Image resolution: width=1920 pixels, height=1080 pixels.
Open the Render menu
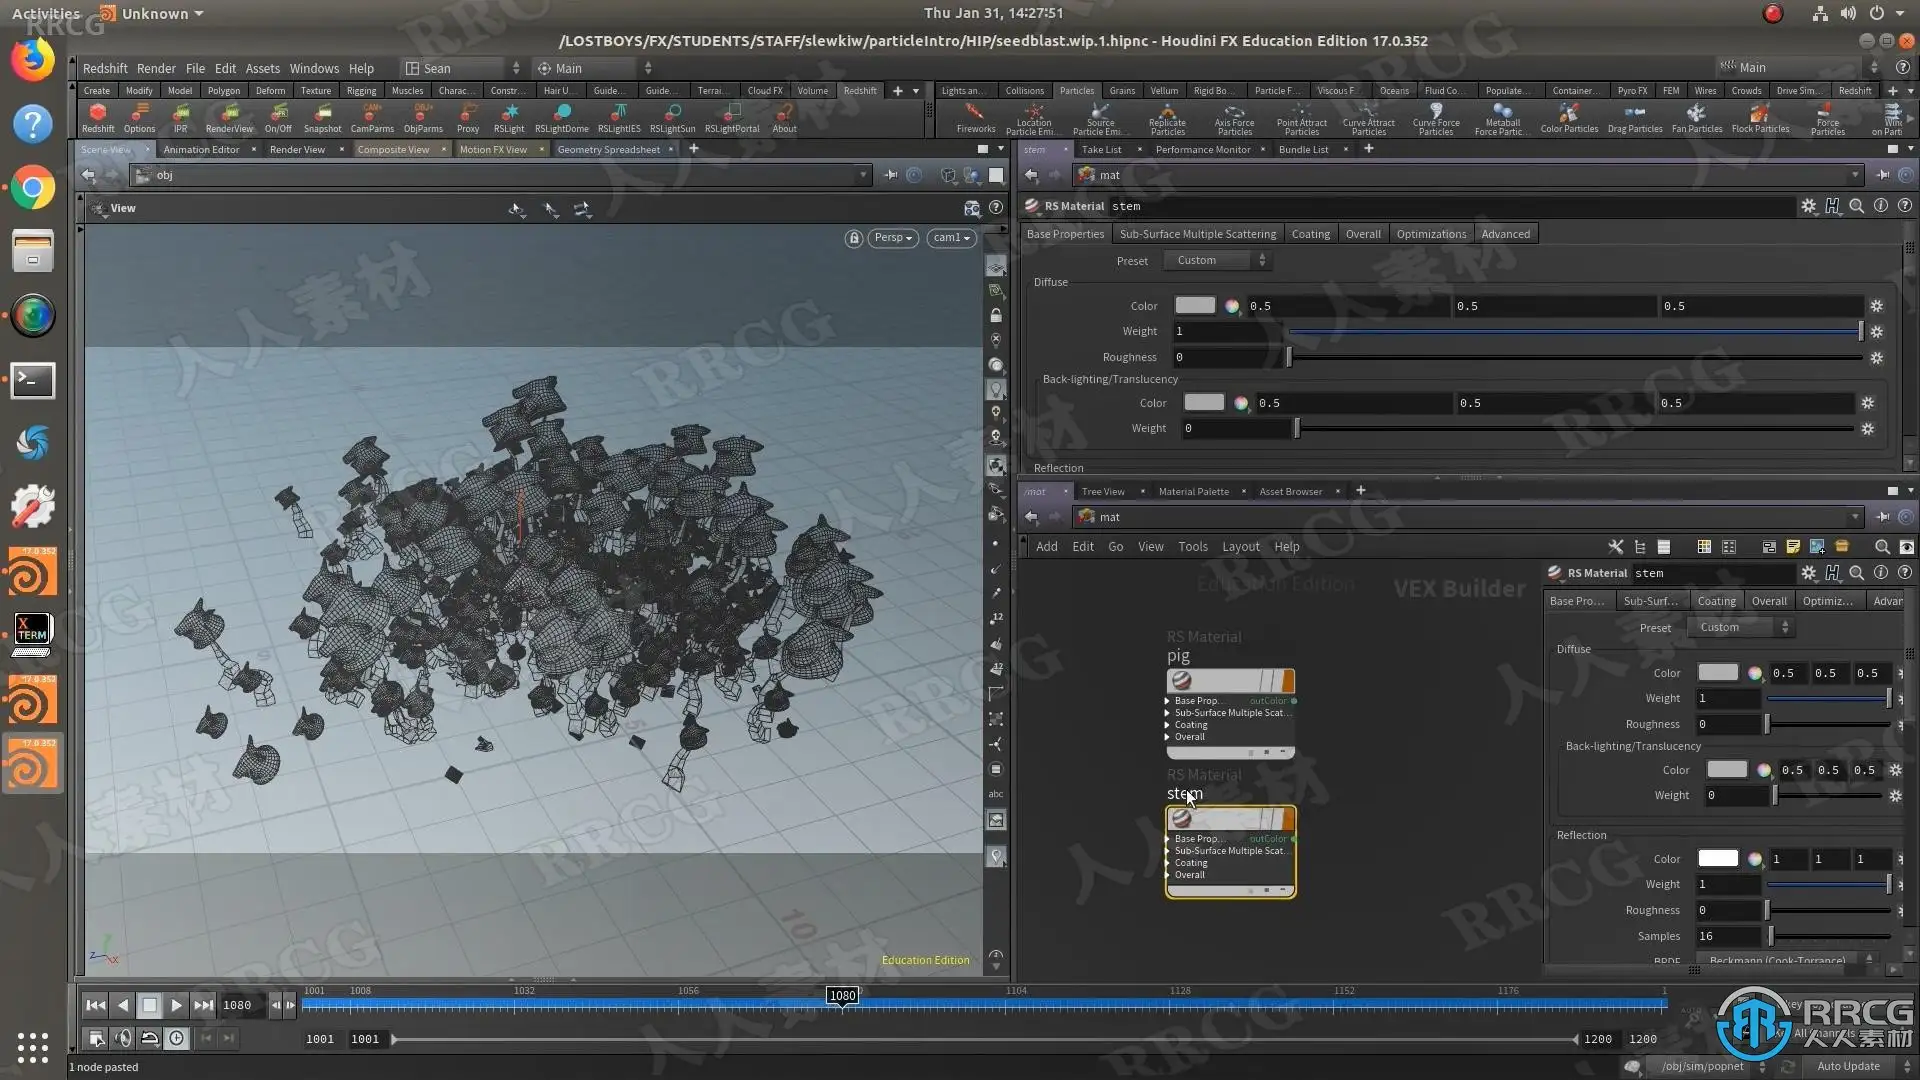[x=156, y=68]
